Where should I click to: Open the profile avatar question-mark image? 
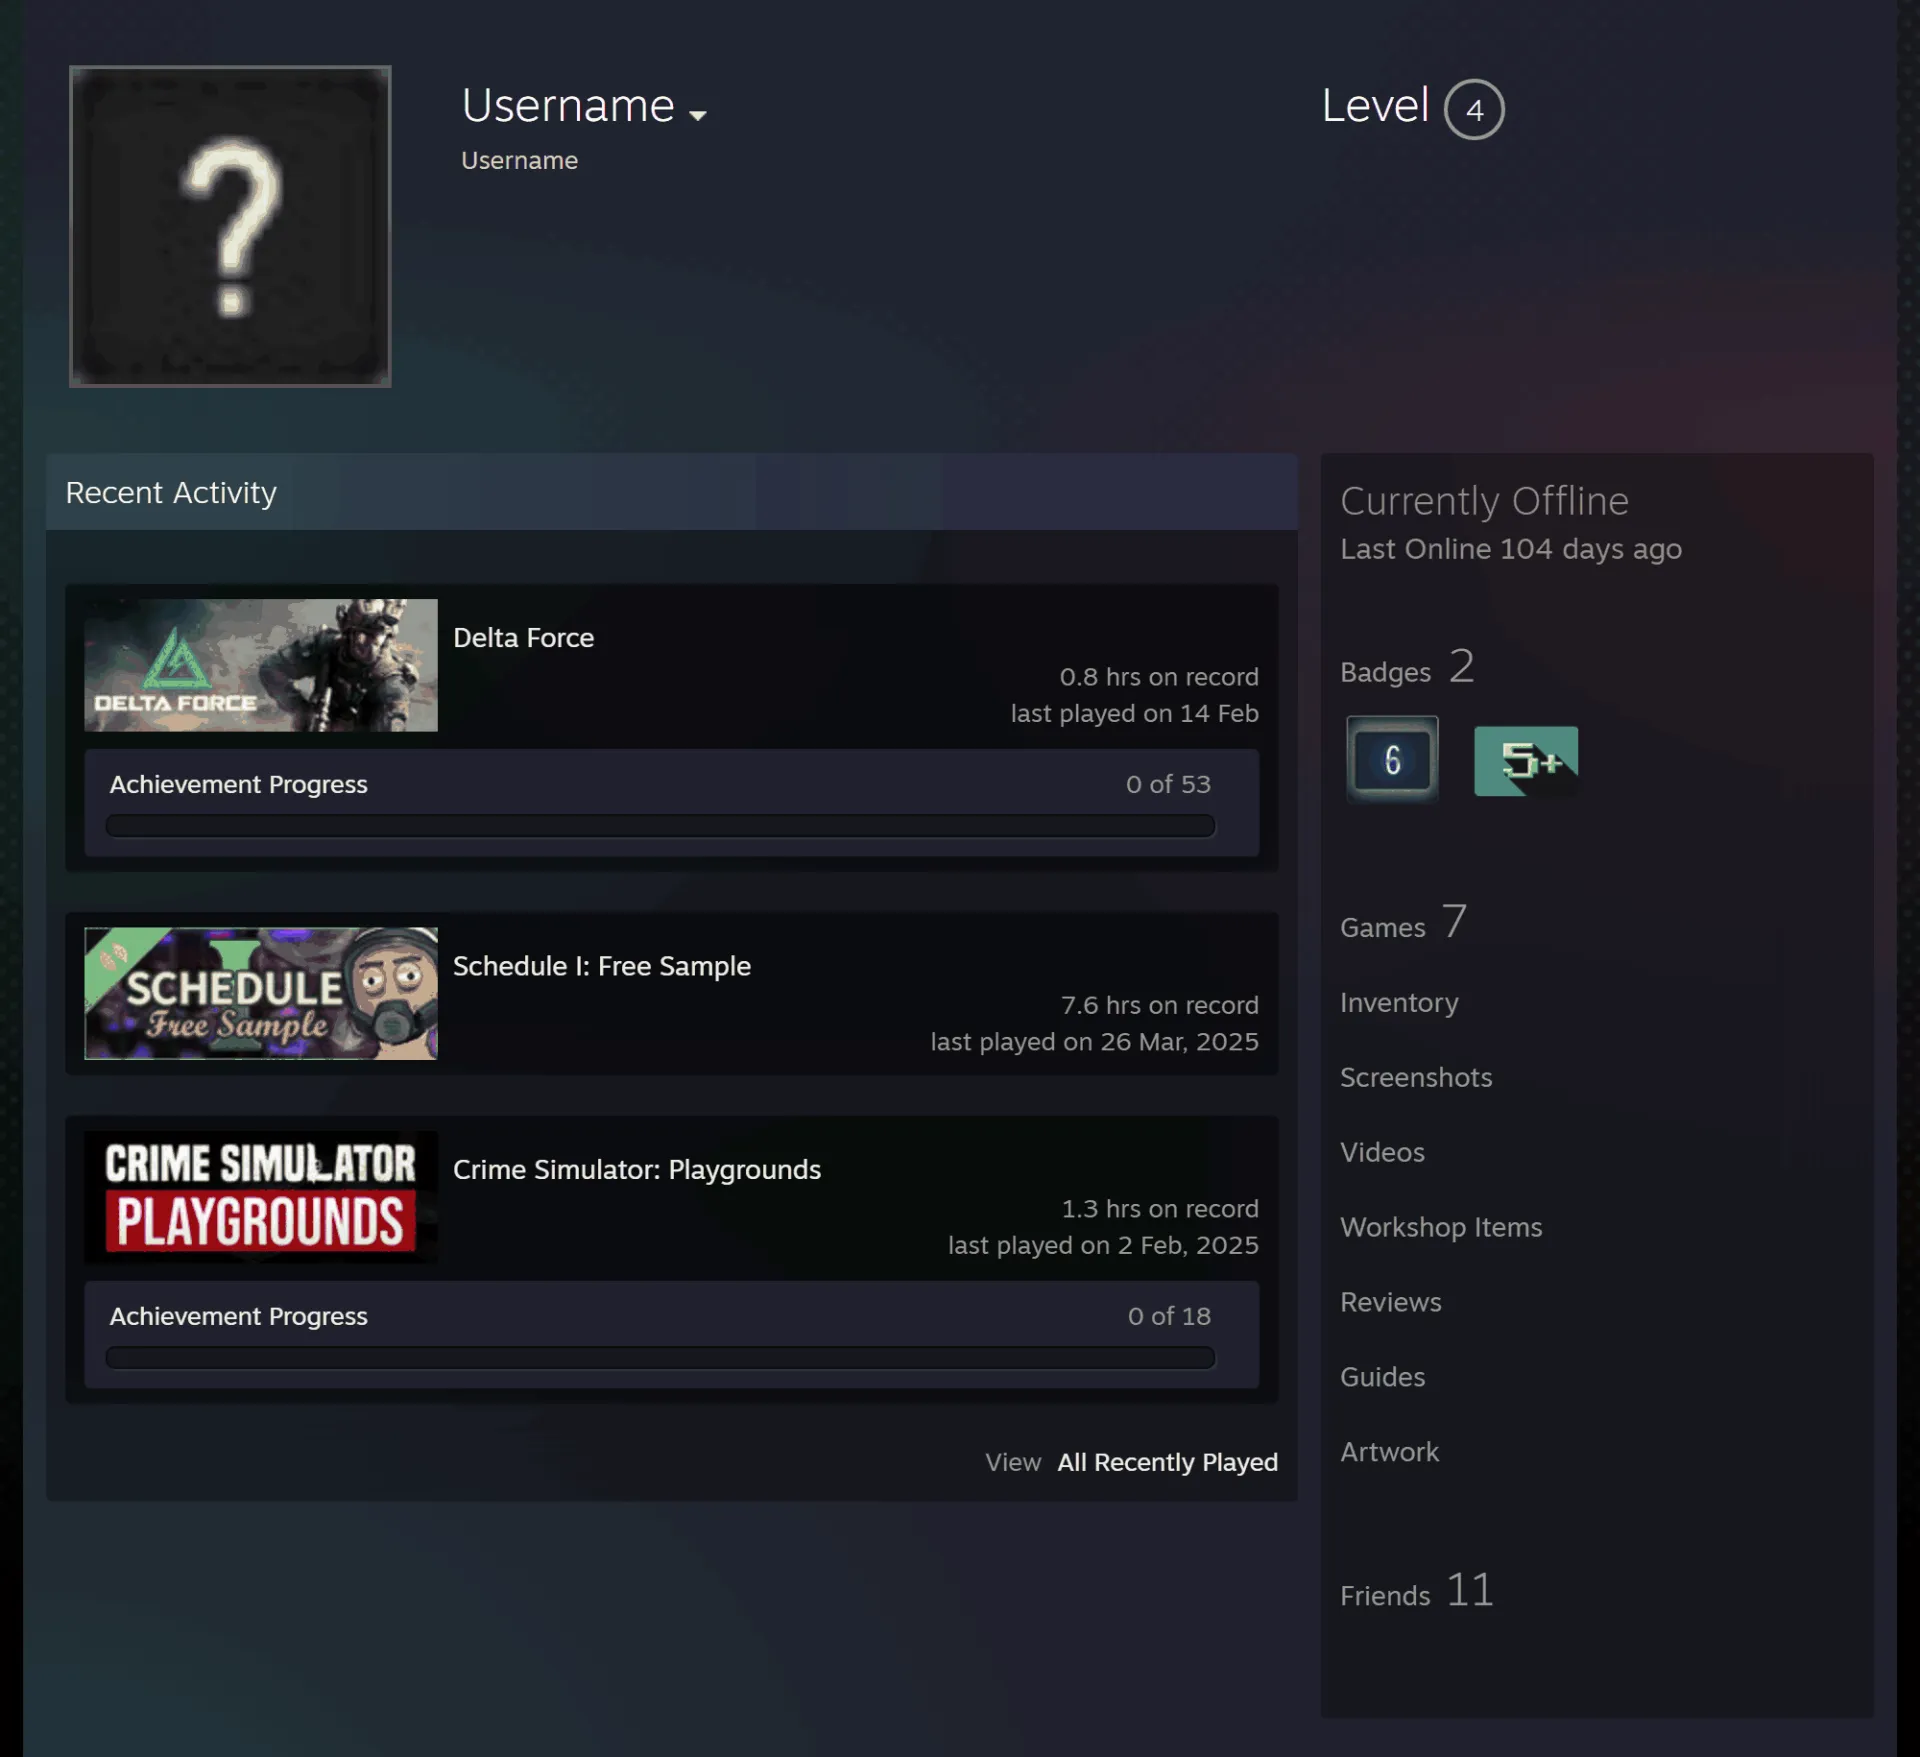point(230,227)
